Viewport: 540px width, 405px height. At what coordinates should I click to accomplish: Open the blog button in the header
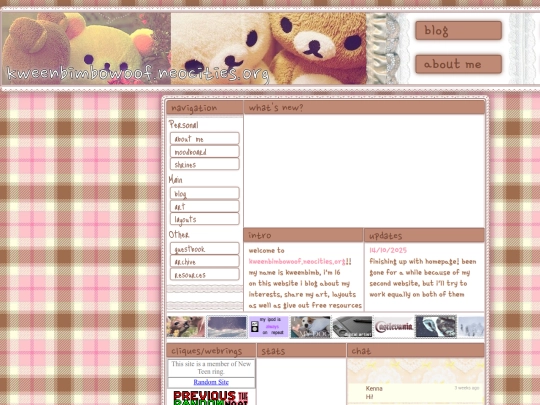[458, 31]
